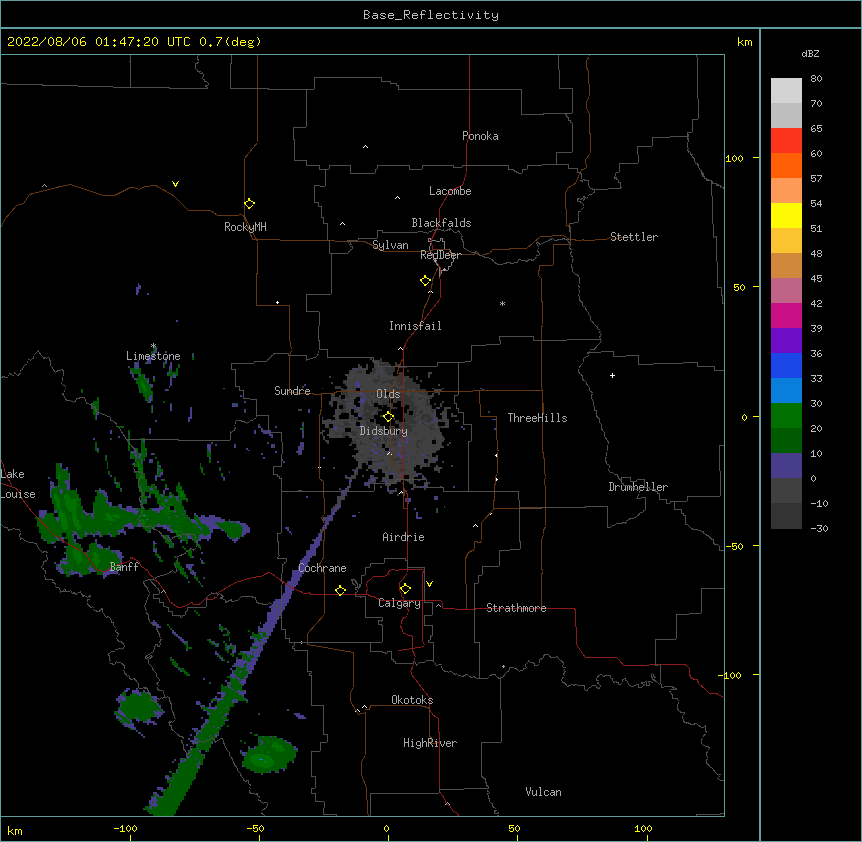Viewport: 862px width, 842px height.
Task: Click the green echo cell southwest of Okotoks
Action: (269, 755)
